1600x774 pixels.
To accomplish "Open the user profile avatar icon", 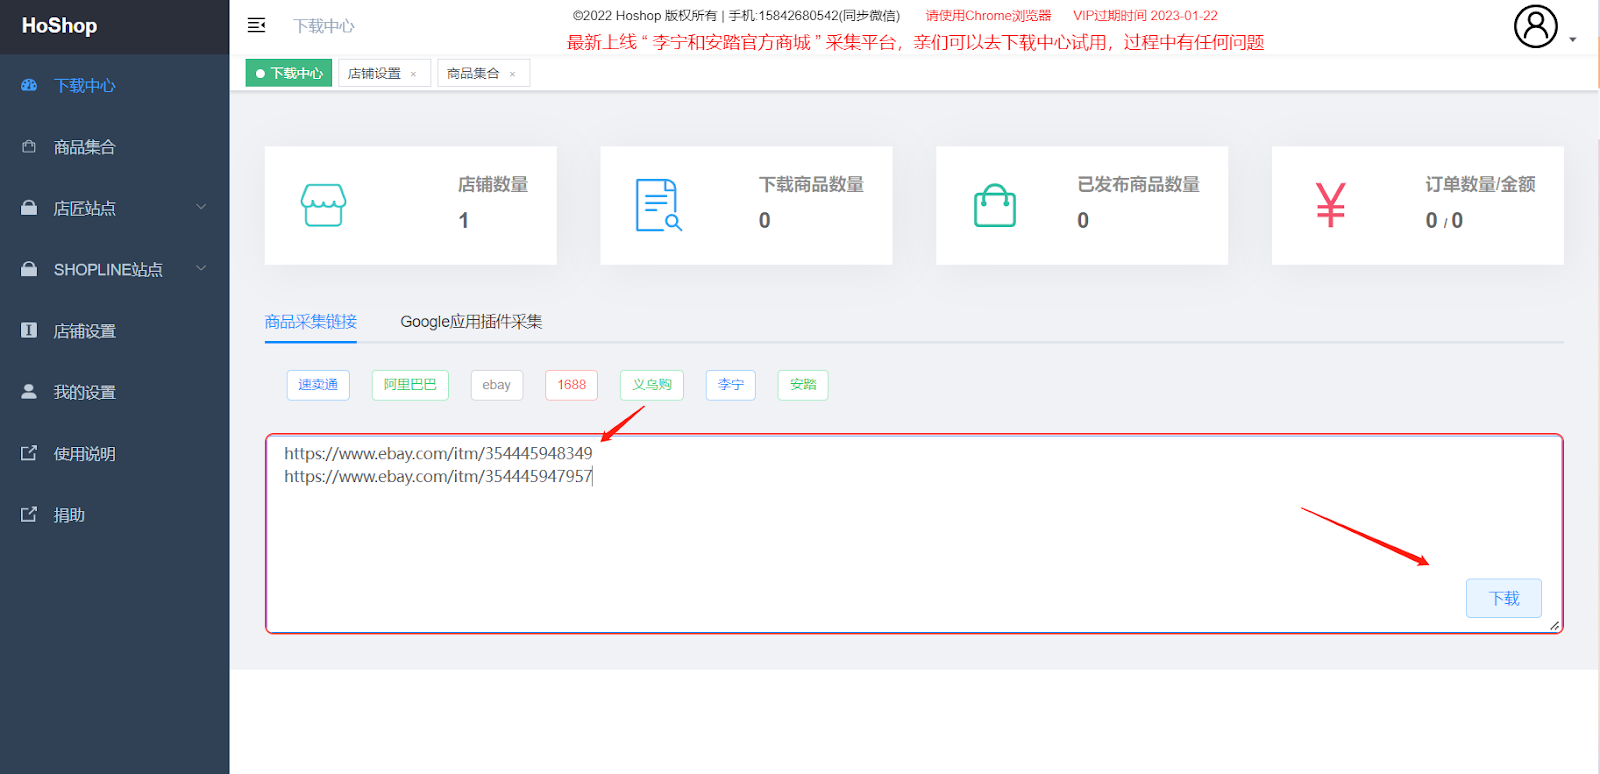I will coord(1535,26).
